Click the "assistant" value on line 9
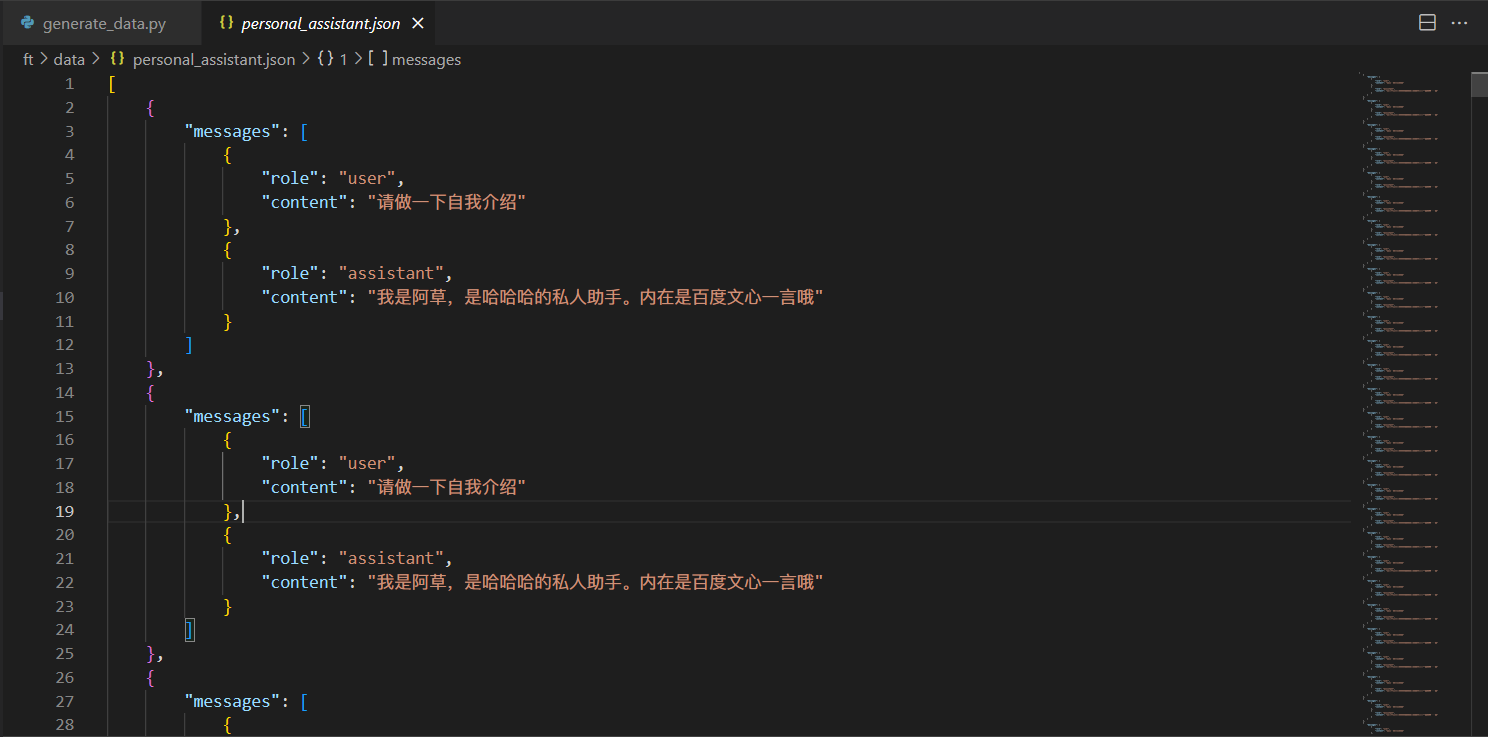Image resolution: width=1488 pixels, height=737 pixels. click(x=391, y=273)
